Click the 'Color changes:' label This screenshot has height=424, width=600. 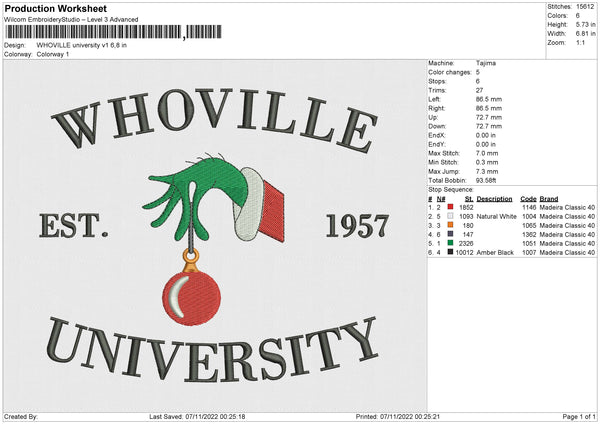450,72
